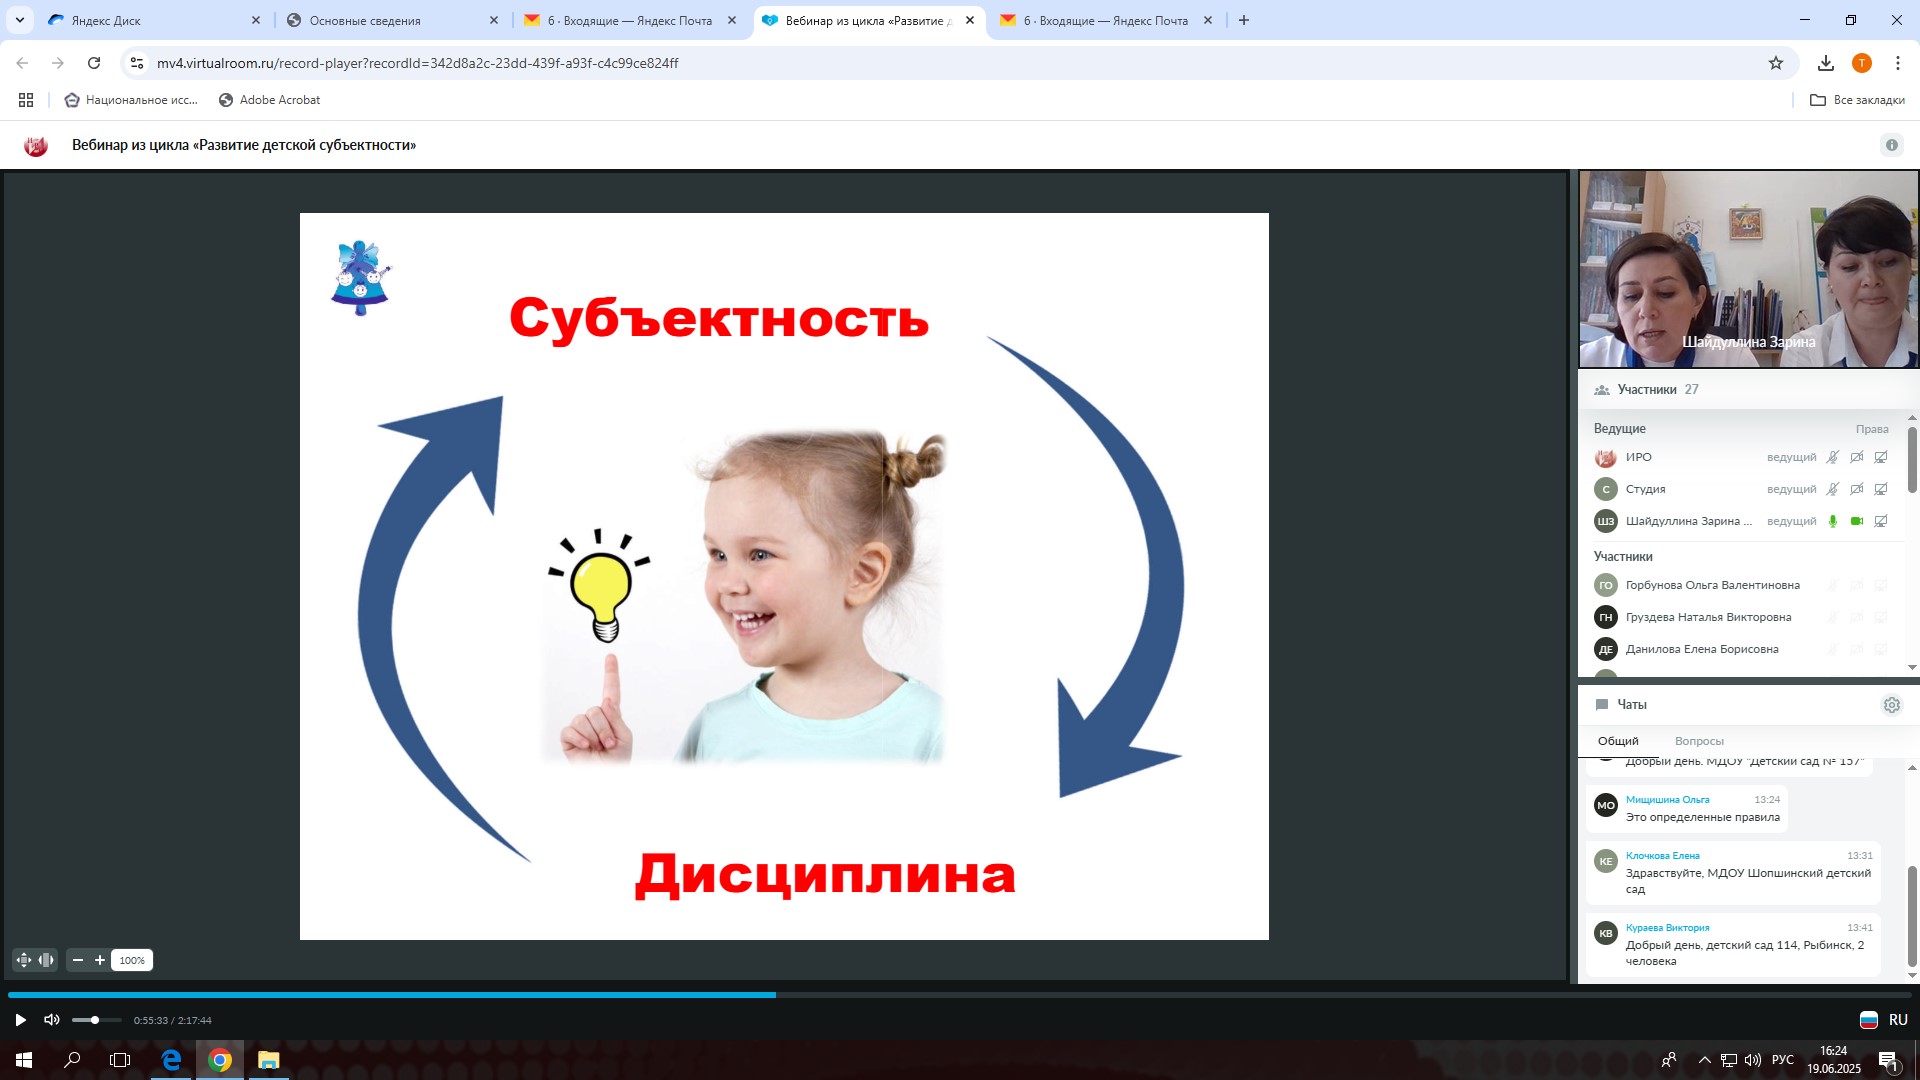Toggle green microphone of Шайдуллина Зарина
1920x1080 pixels.
click(x=1832, y=521)
